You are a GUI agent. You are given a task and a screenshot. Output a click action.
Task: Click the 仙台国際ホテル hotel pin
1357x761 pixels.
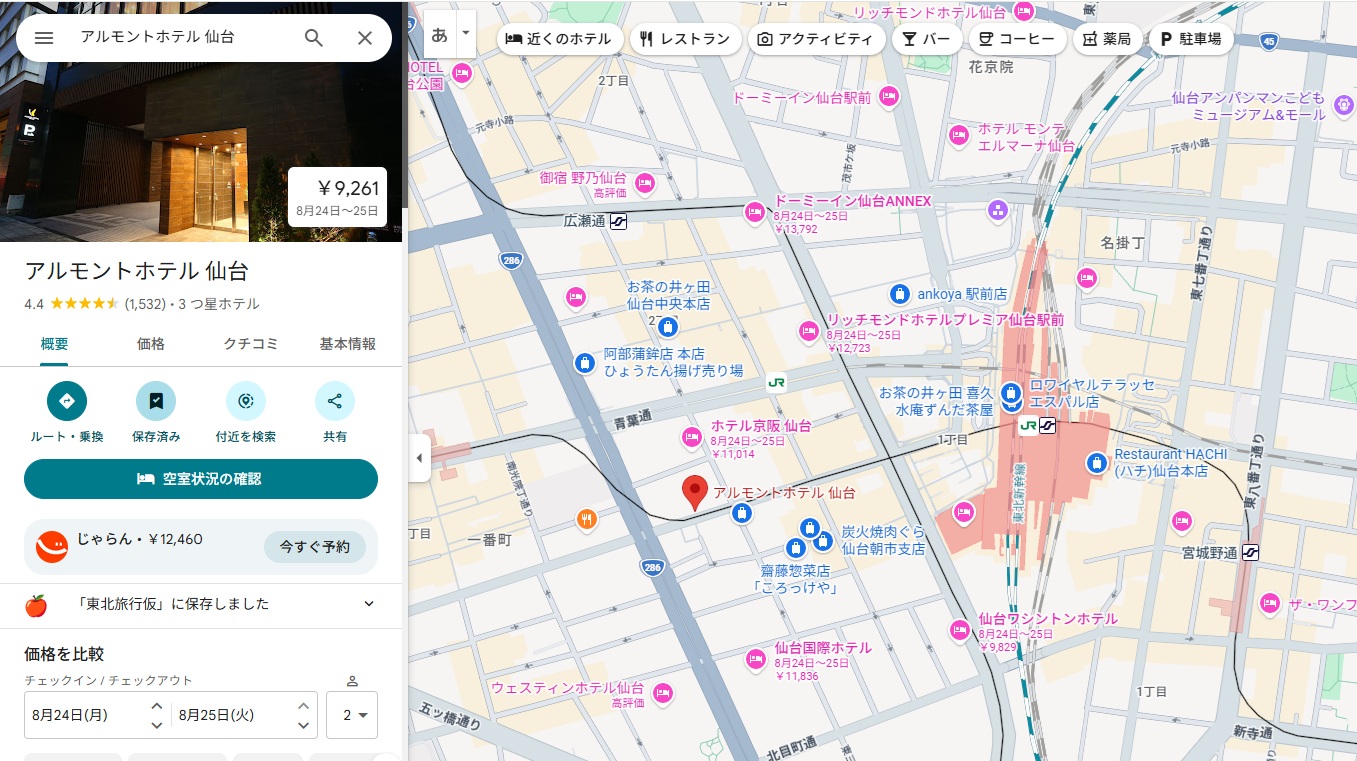(x=756, y=659)
